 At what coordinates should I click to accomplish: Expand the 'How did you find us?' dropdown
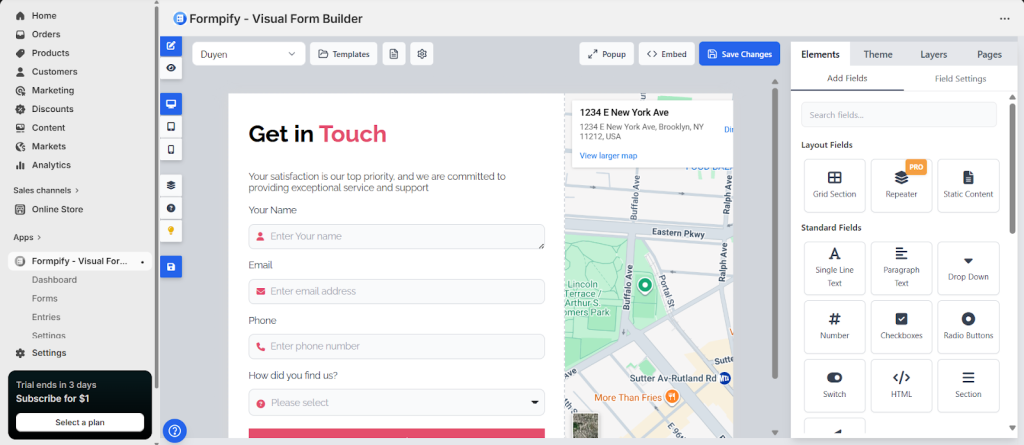[396, 403]
